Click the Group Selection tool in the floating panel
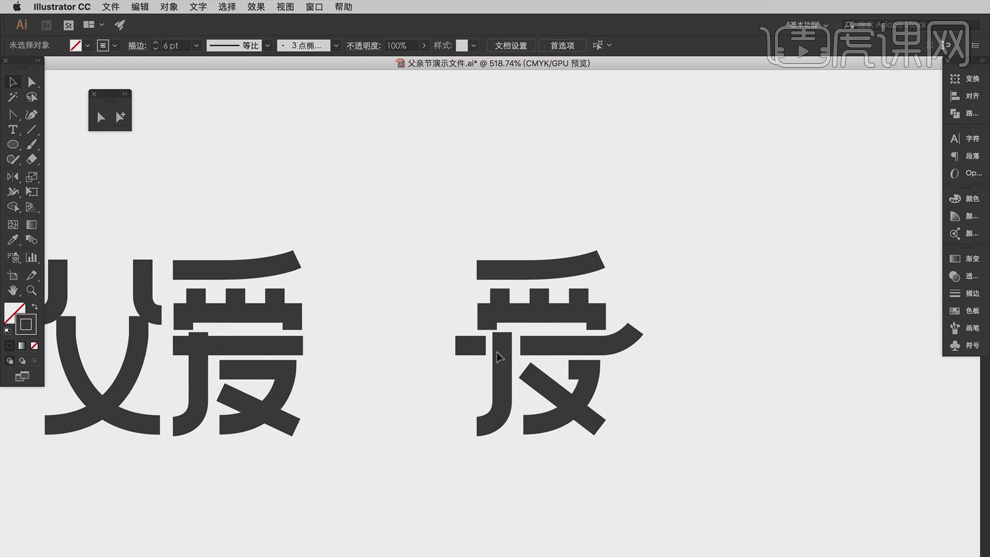Screen dimensions: 990x557 pos(120,117)
